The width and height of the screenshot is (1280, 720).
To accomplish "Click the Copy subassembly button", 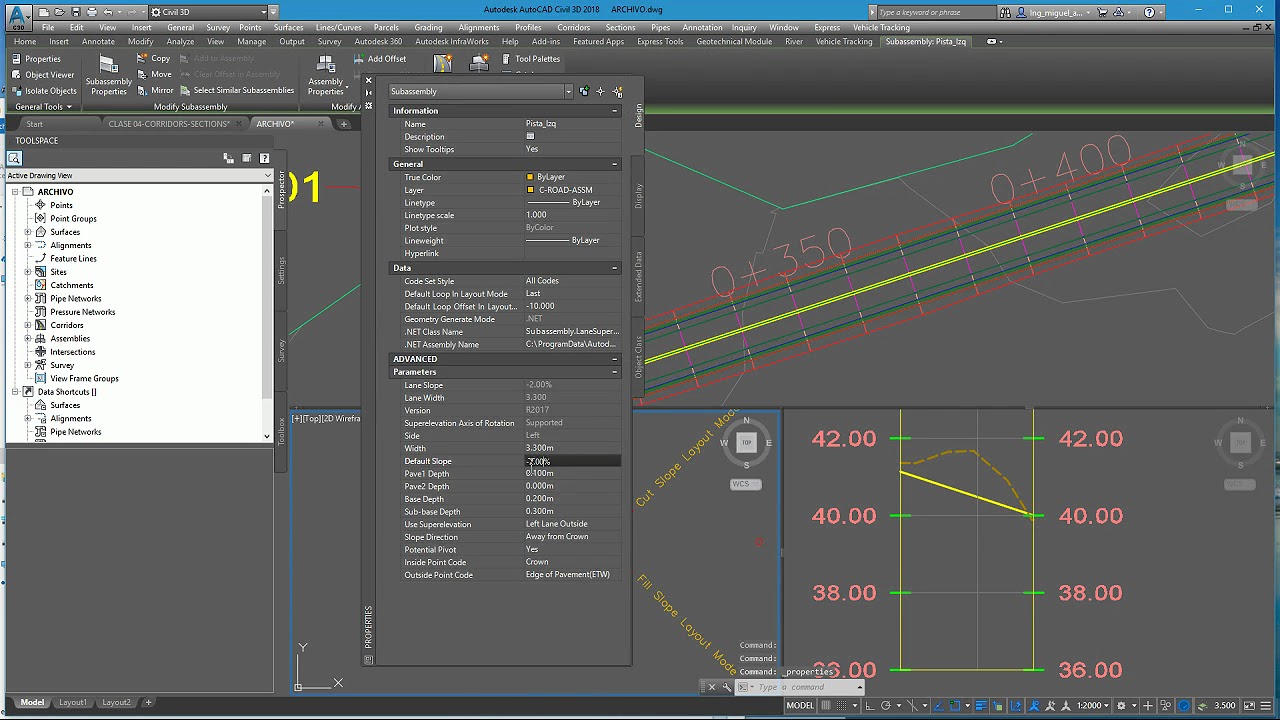I will (x=154, y=58).
